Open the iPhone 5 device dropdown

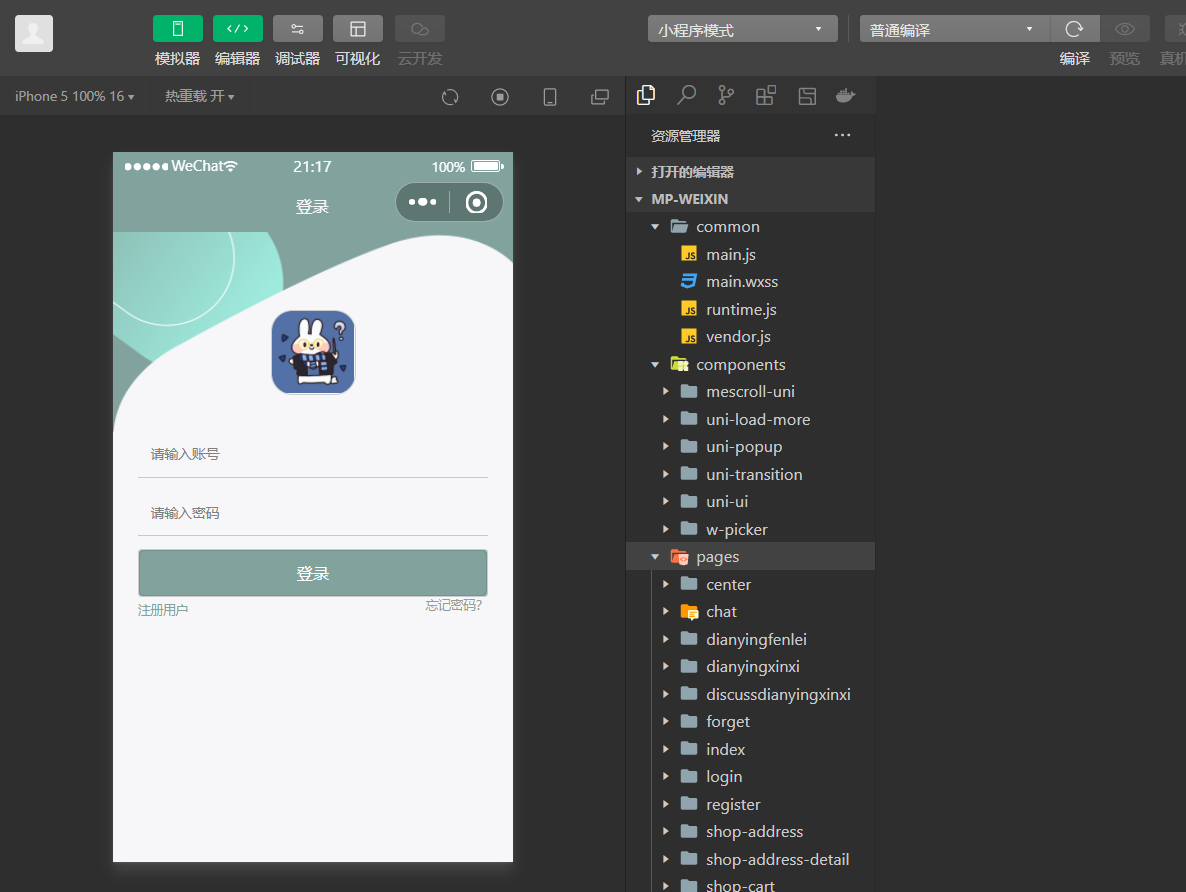(74, 96)
